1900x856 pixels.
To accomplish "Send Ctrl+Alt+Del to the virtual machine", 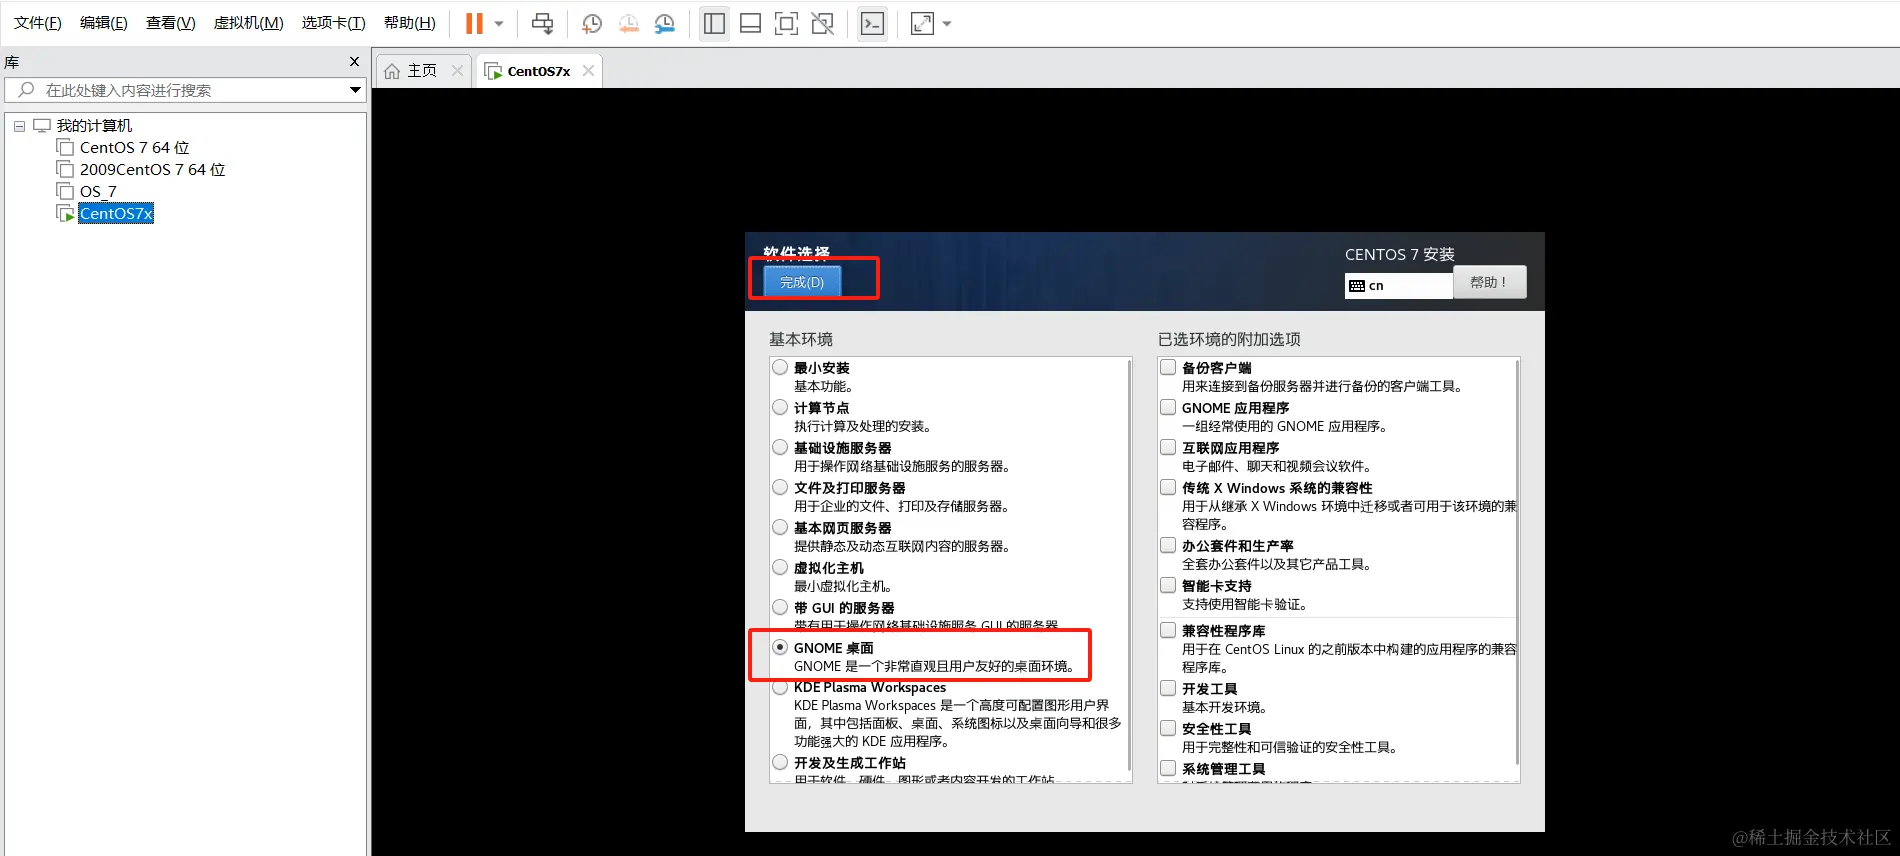I will pyautogui.click(x=542, y=23).
